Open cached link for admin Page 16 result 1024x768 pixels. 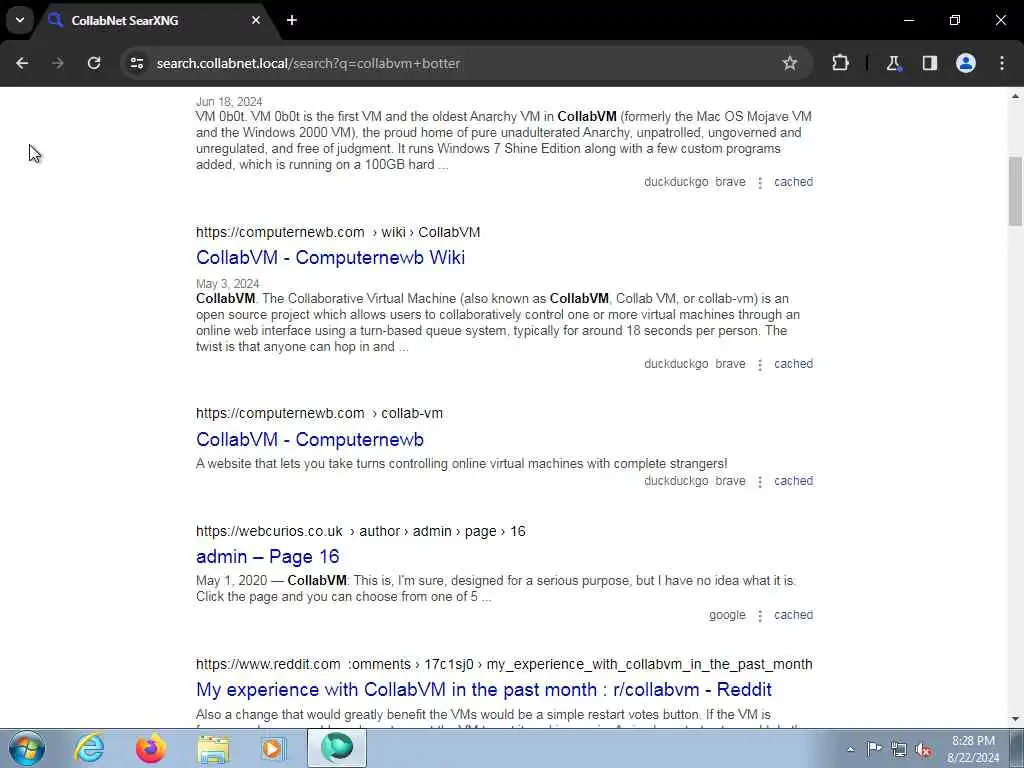click(x=793, y=615)
